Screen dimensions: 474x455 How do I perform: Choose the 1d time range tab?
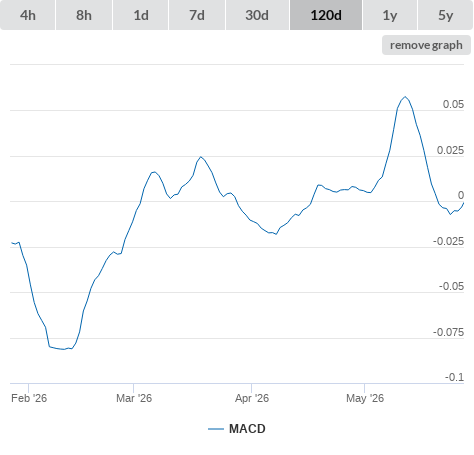pos(141,15)
